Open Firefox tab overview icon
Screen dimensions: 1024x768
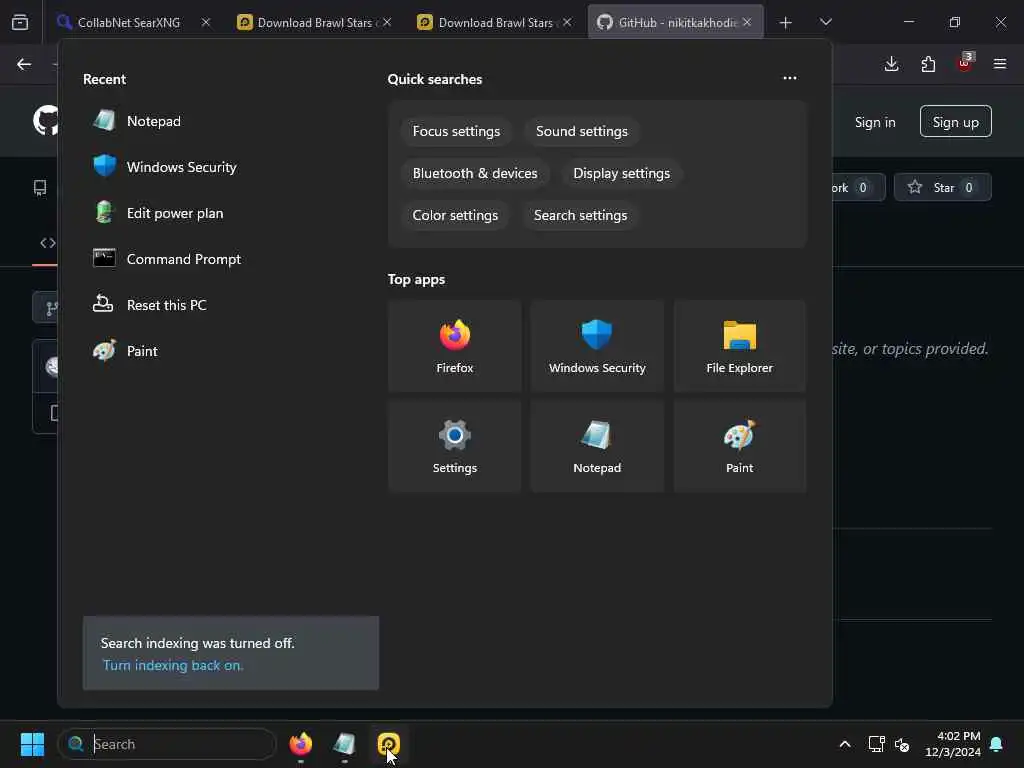pos(20,22)
